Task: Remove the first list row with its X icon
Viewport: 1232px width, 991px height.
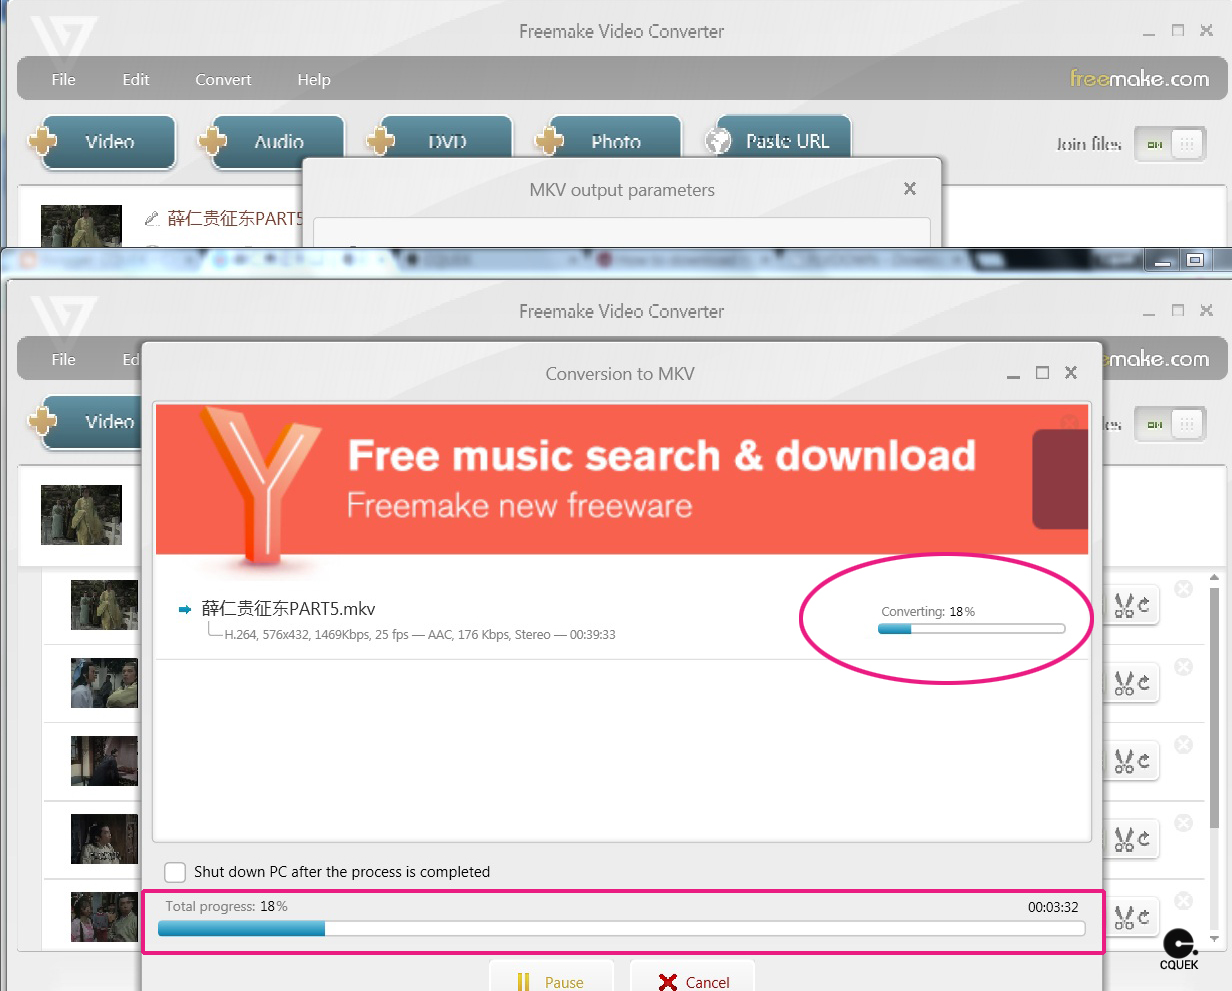Action: click(1183, 589)
